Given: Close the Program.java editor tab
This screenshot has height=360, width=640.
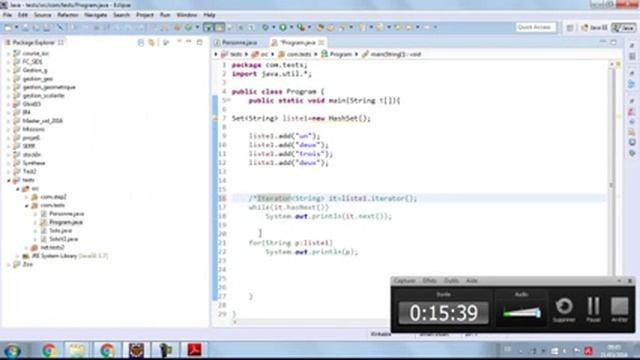Looking at the screenshot, I should [322, 42].
